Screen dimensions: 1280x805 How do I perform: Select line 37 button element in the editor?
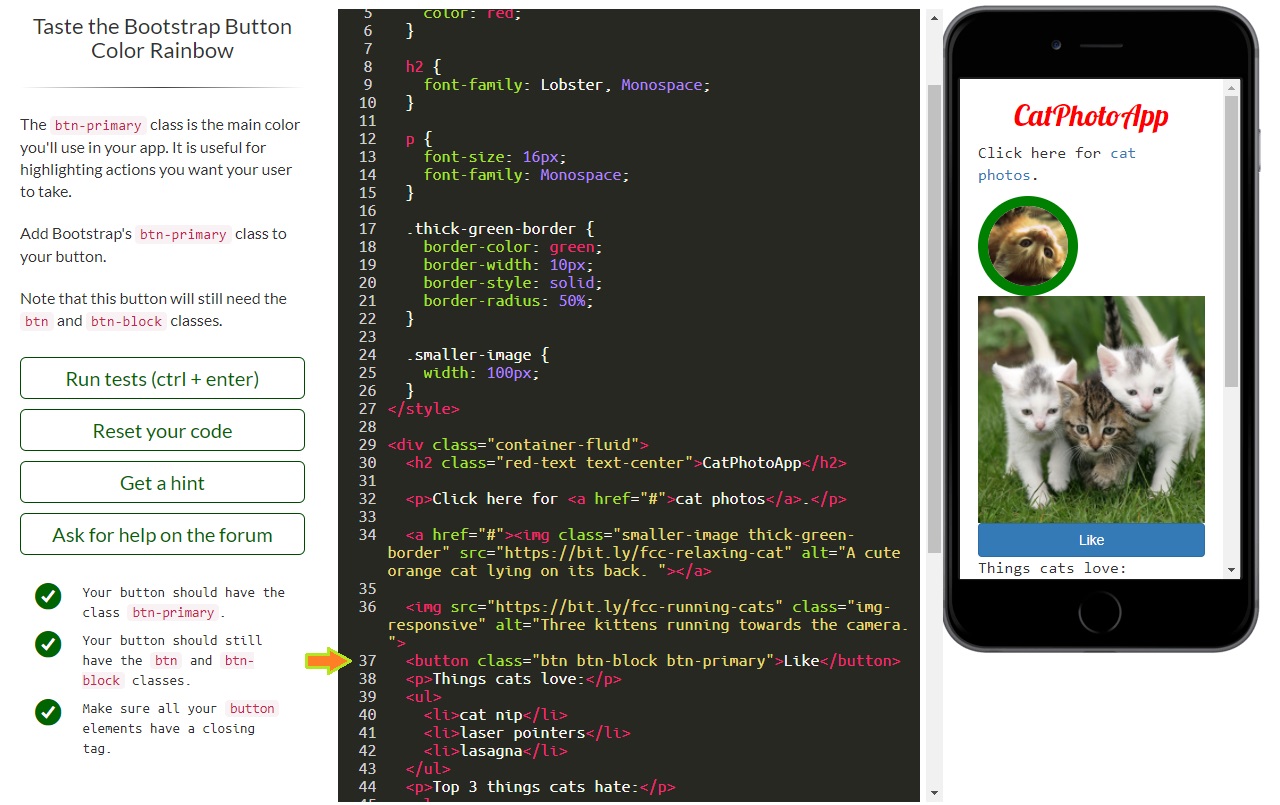coord(650,661)
